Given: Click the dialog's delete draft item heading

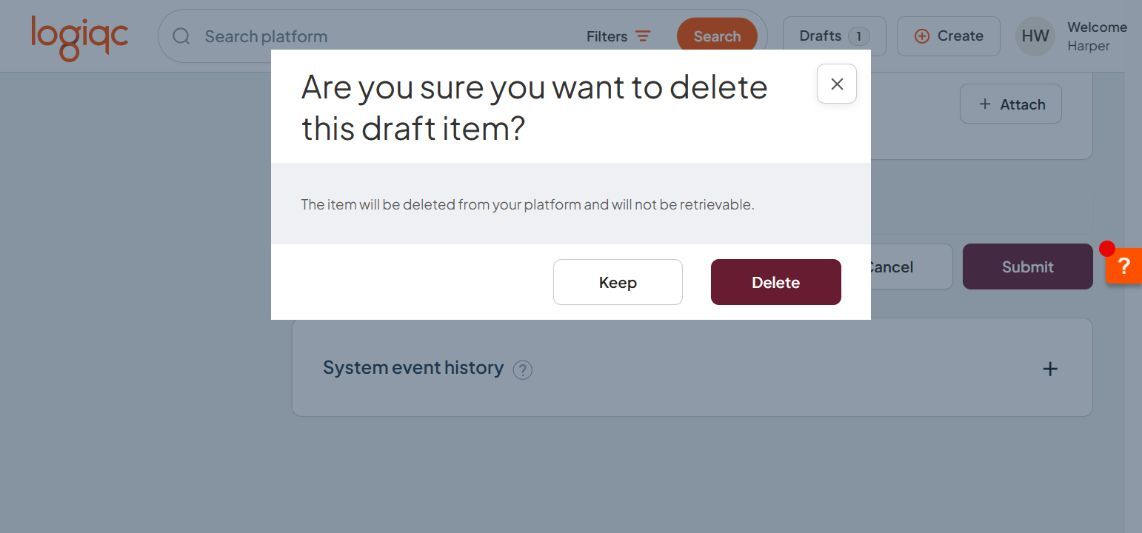Looking at the screenshot, I should [x=534, y=108].
